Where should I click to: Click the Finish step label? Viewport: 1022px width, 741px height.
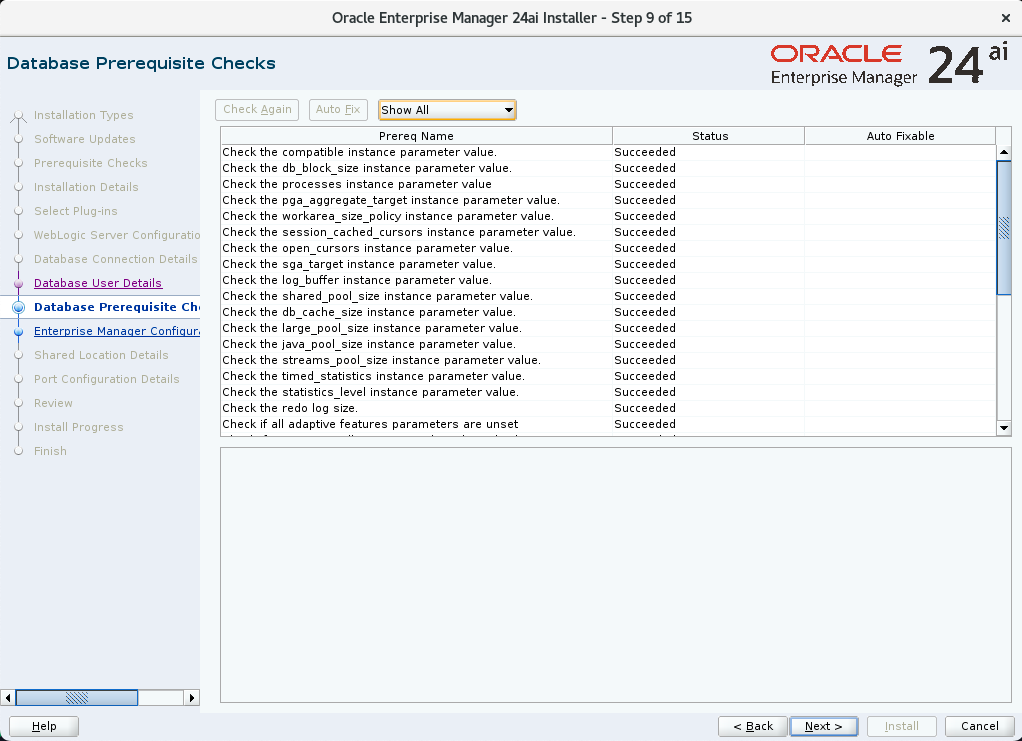tap(50, 451)
